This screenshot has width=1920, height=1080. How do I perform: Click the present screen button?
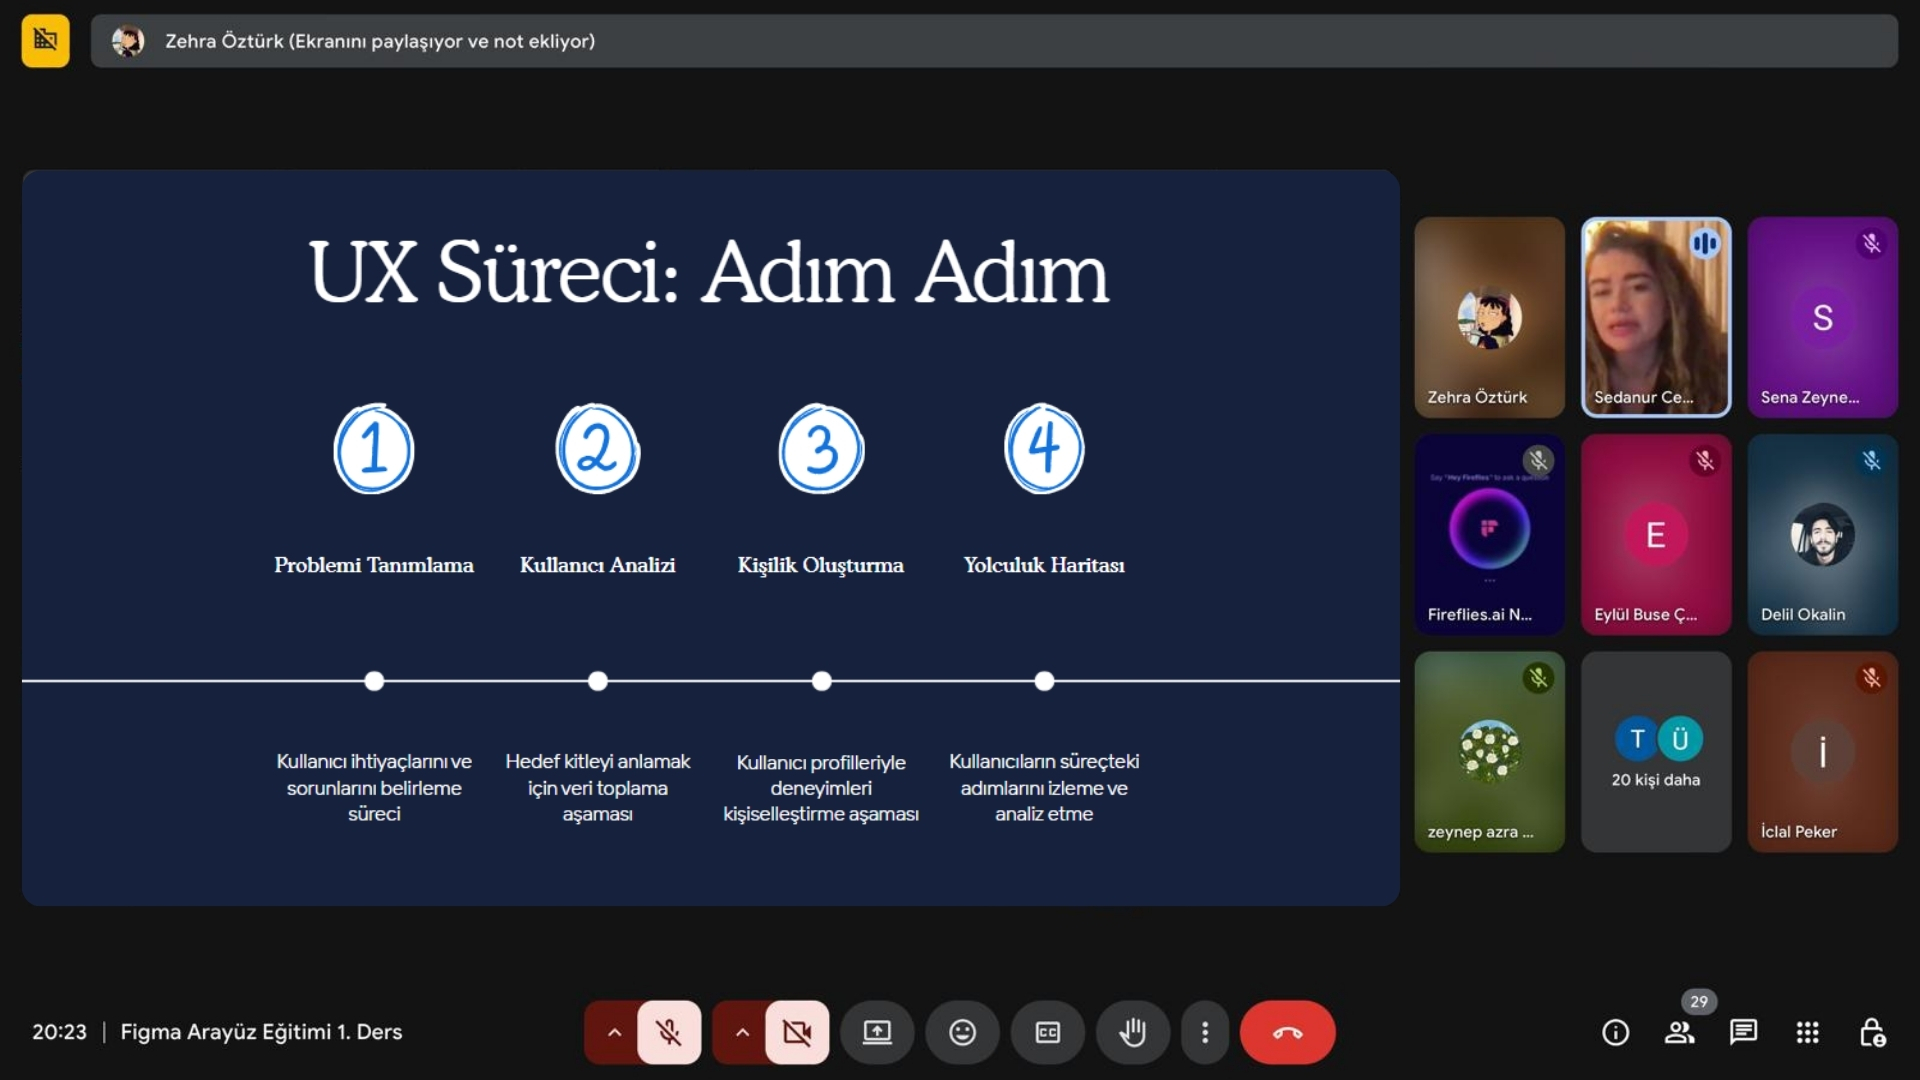click(x=877, y=1032)
